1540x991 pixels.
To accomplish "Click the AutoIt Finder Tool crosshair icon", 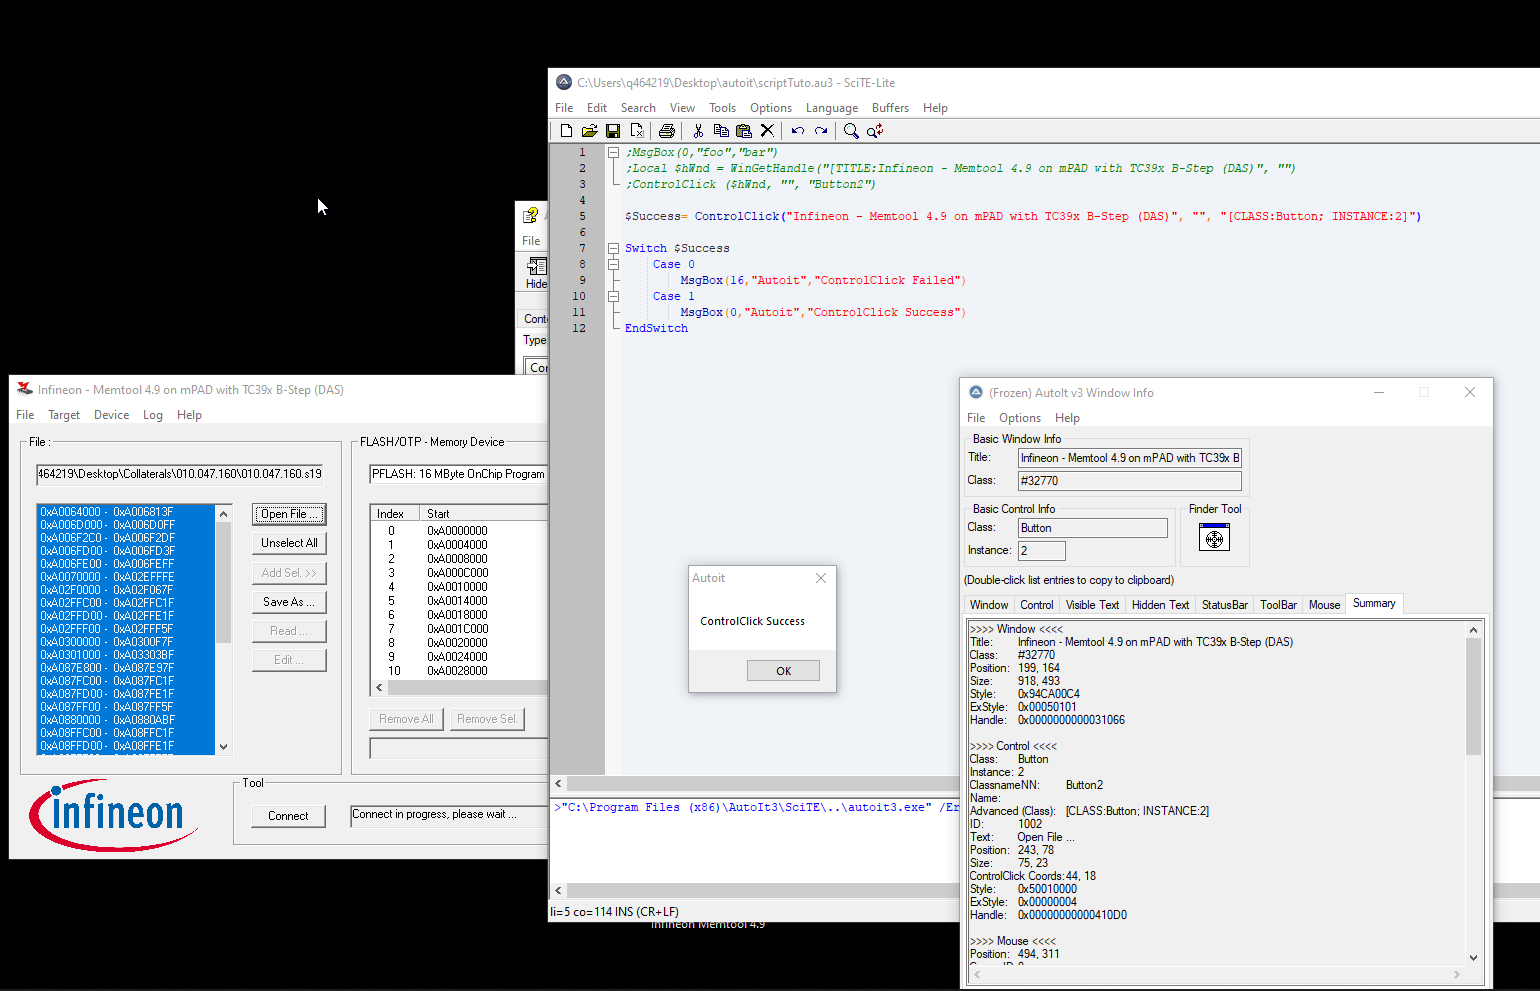I will [1214, 539].
